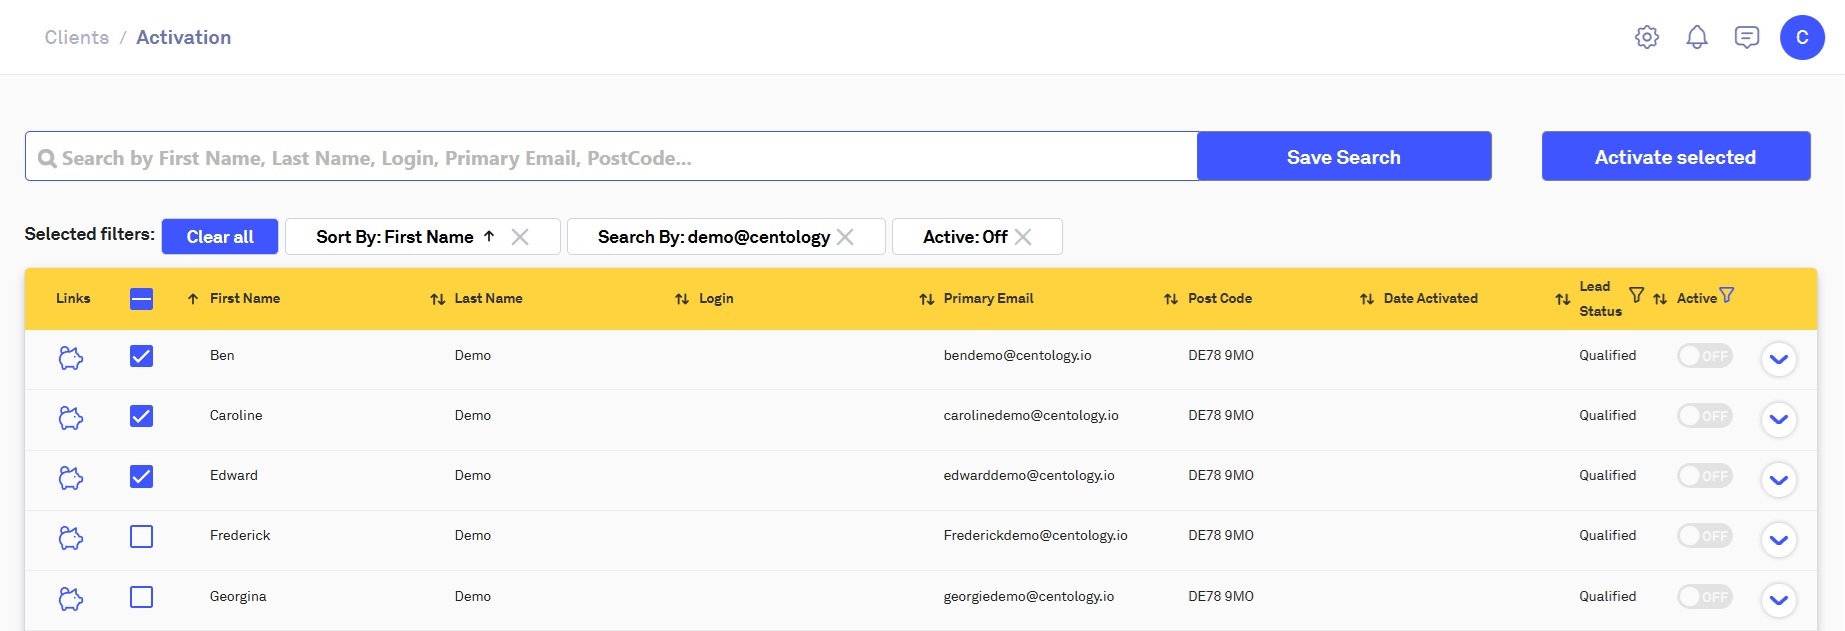Toggle the select-all header checkbox
Viewport: 1845px width, 631px height.
142,298
